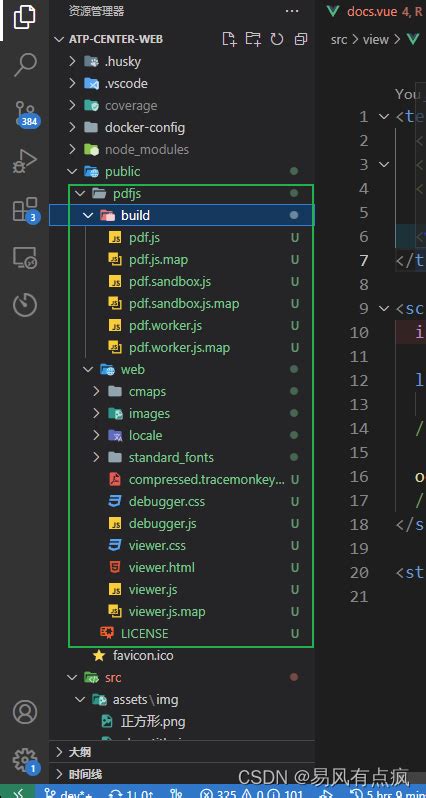Open the Remote Explorer view
This screenshot has width=426, height=798.
coord(24,258)
